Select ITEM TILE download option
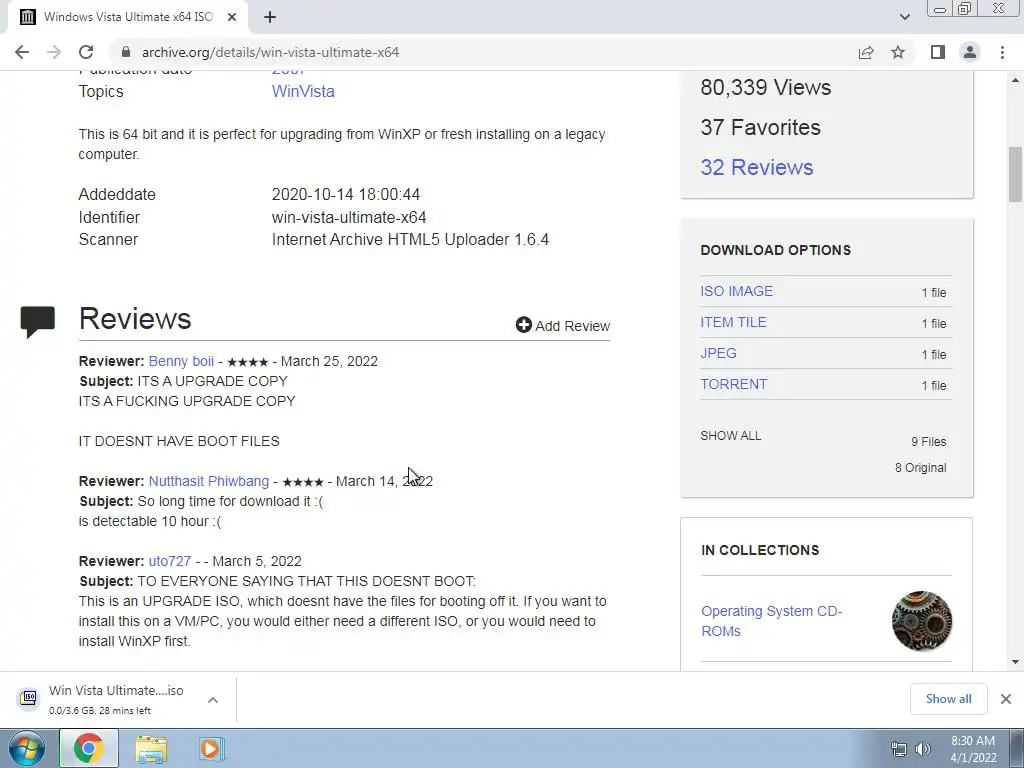Screen dimensions: 1024x768 (x=733, y=322)
